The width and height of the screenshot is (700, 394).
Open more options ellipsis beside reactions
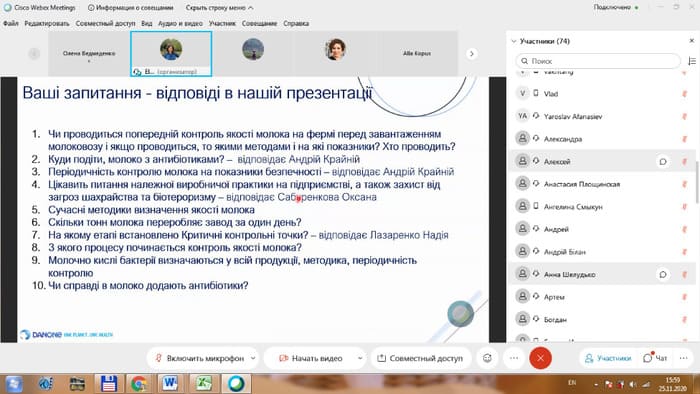[514, 358]
